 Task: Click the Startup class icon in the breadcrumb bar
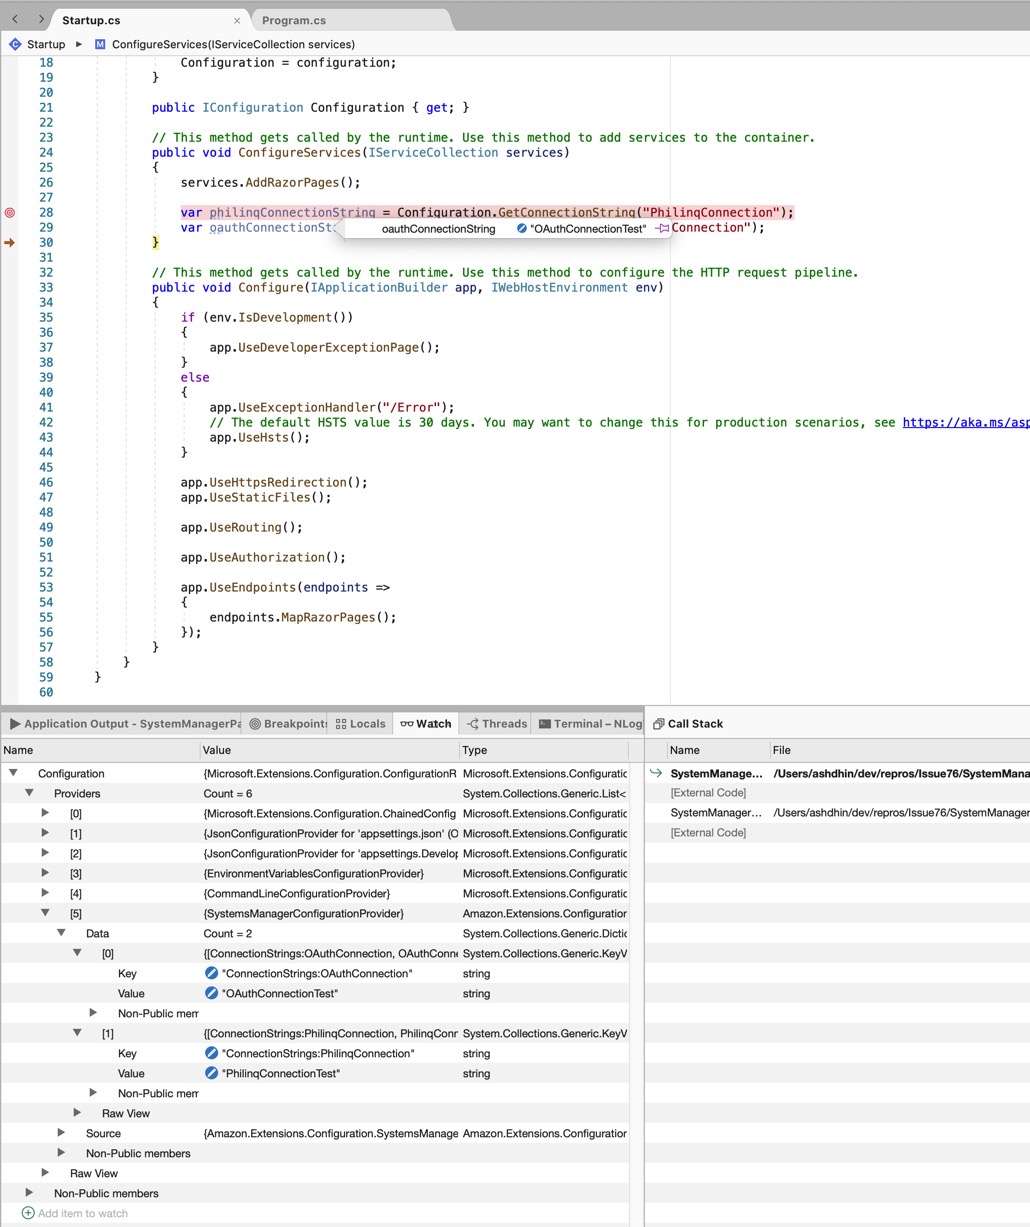point(14,44)
